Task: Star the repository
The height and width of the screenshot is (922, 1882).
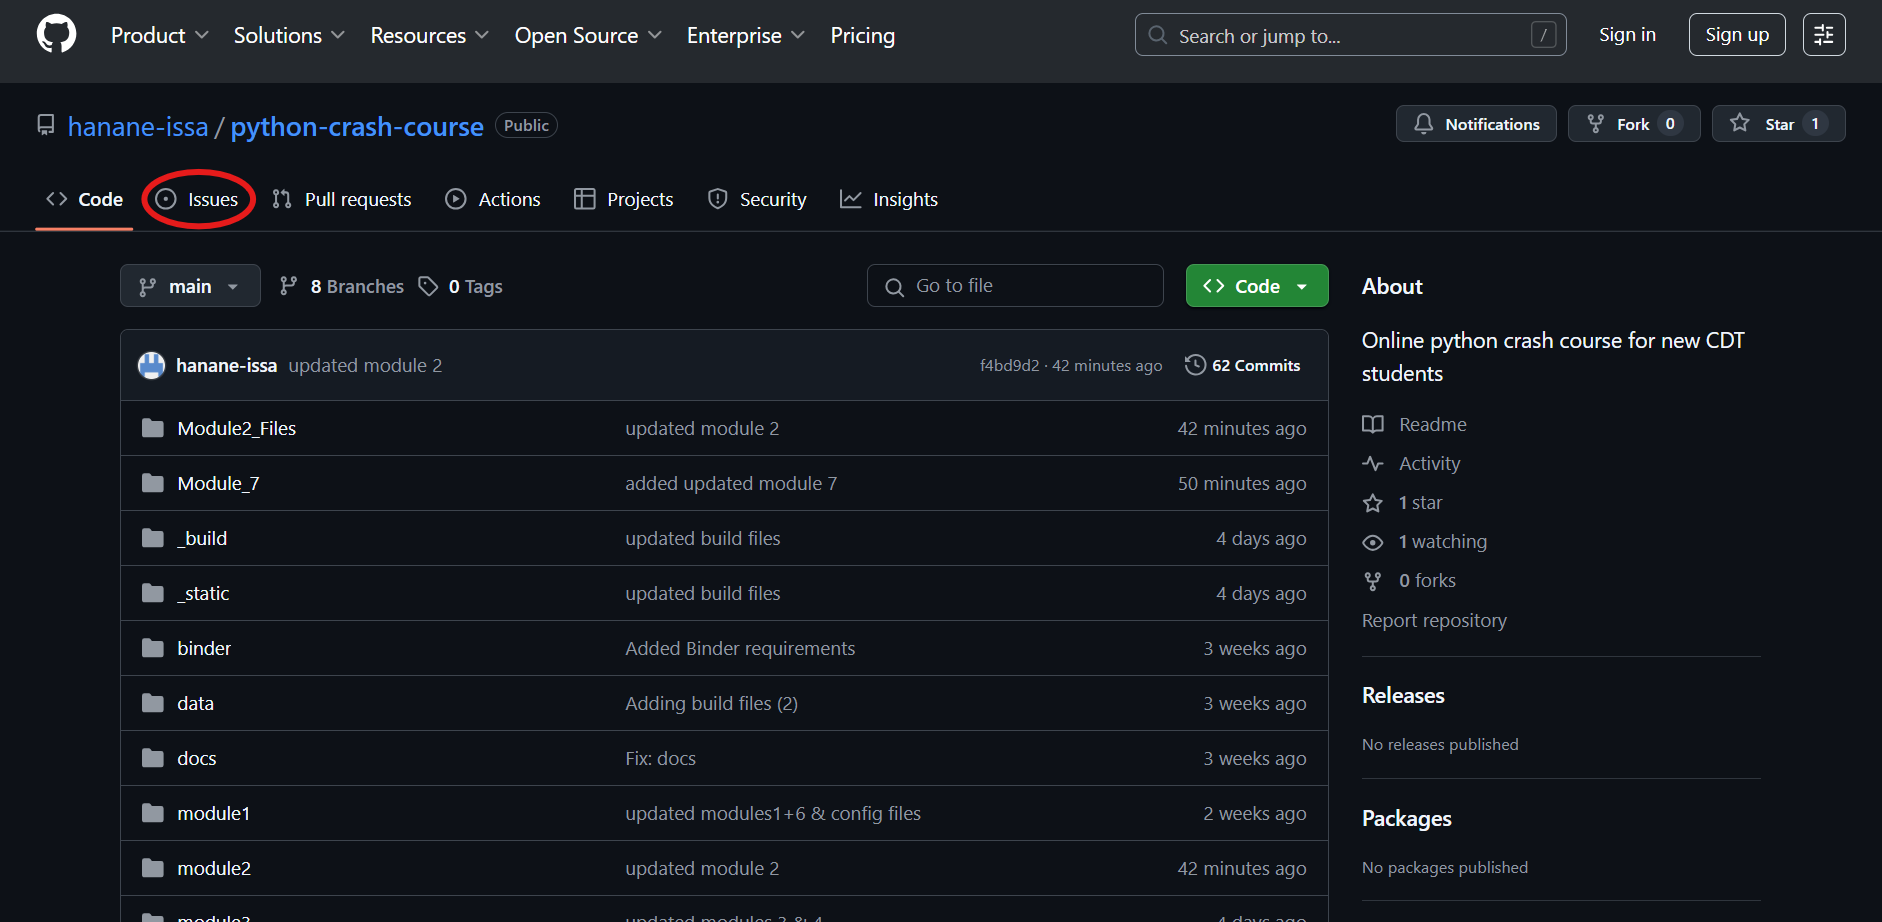Action: pyautogui.click(x=1779, y=123)
